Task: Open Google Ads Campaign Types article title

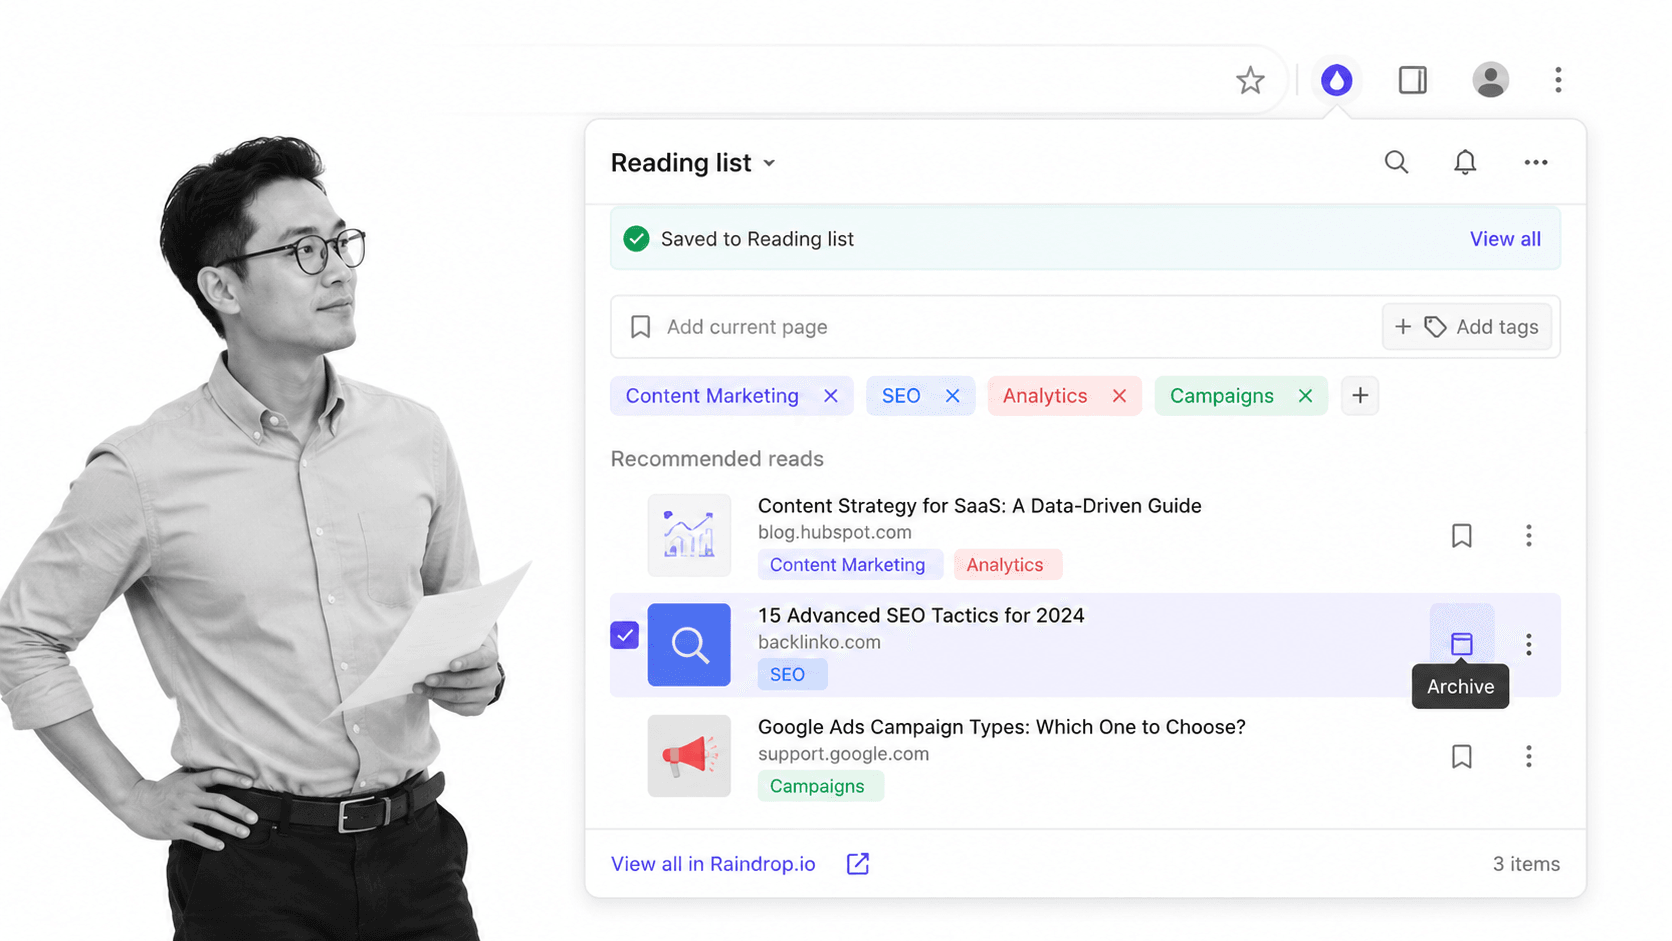Action: point(1002,727)
